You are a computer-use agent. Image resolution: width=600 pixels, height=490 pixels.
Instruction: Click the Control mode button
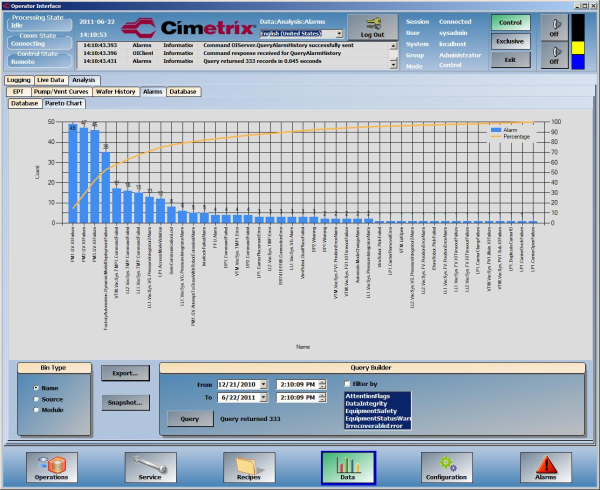coord(510,23)
